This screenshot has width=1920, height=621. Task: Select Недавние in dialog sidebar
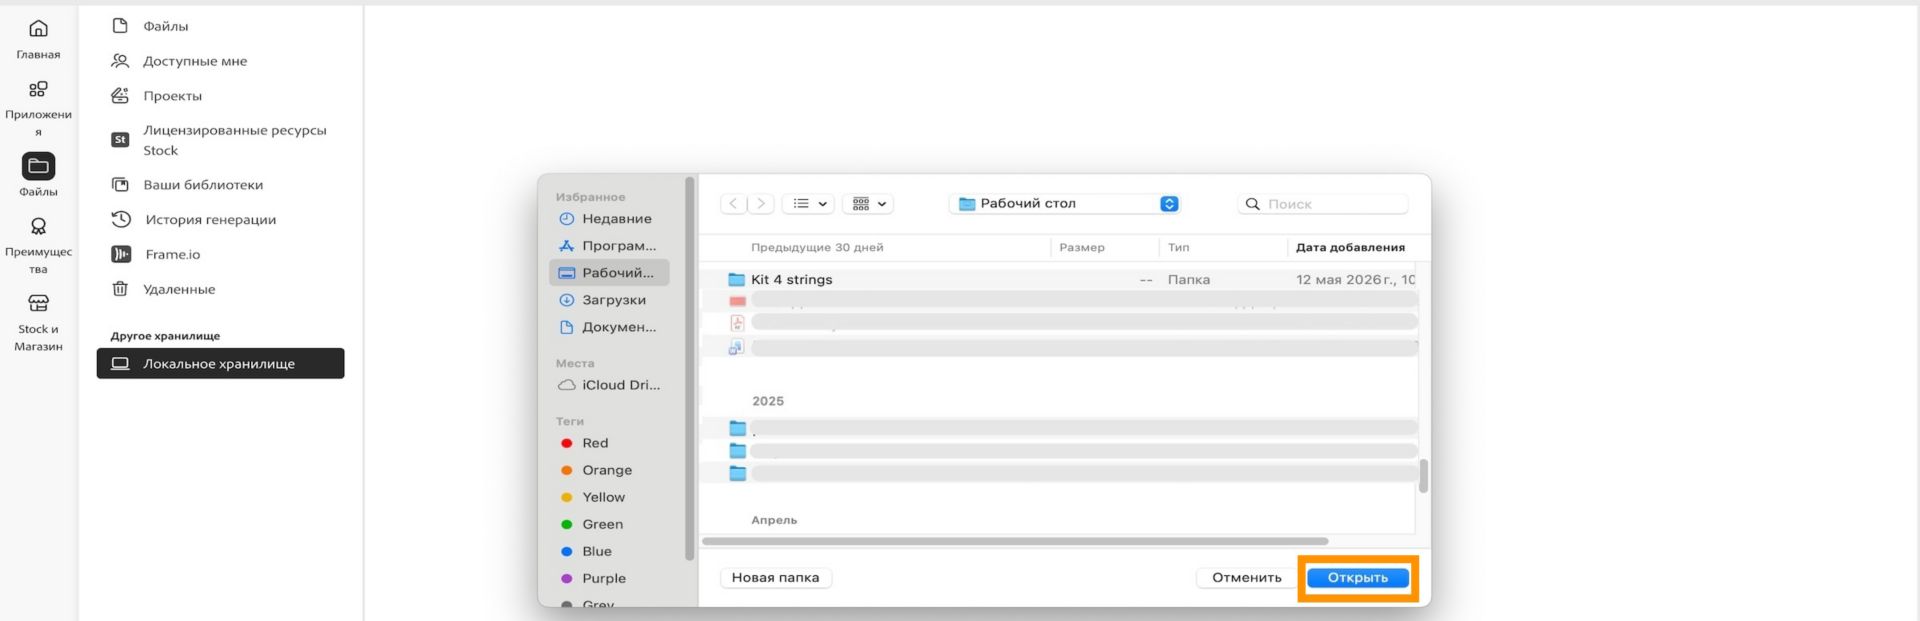tap(609, 219)
